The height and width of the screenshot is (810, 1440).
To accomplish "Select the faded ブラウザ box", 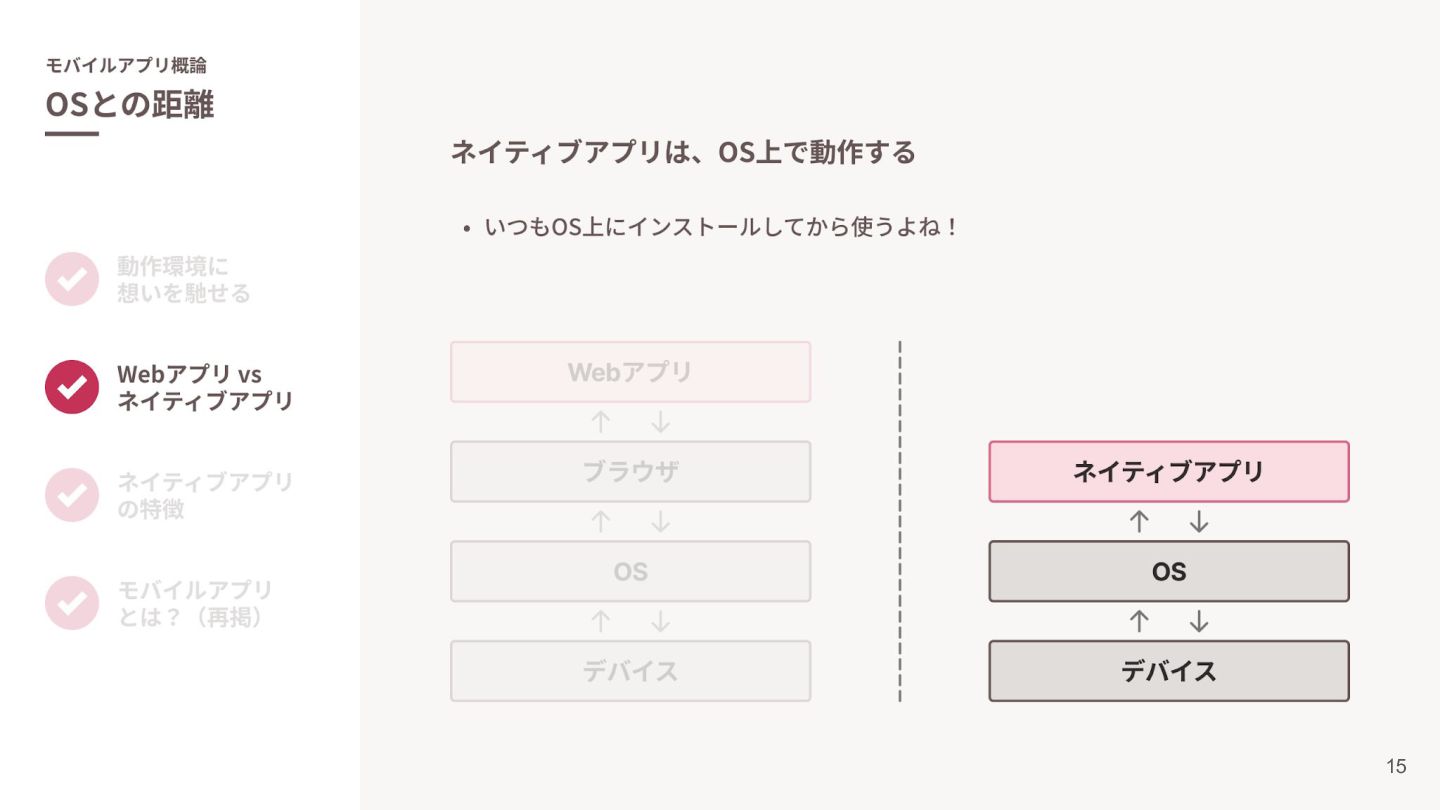I will pos(630,471).
